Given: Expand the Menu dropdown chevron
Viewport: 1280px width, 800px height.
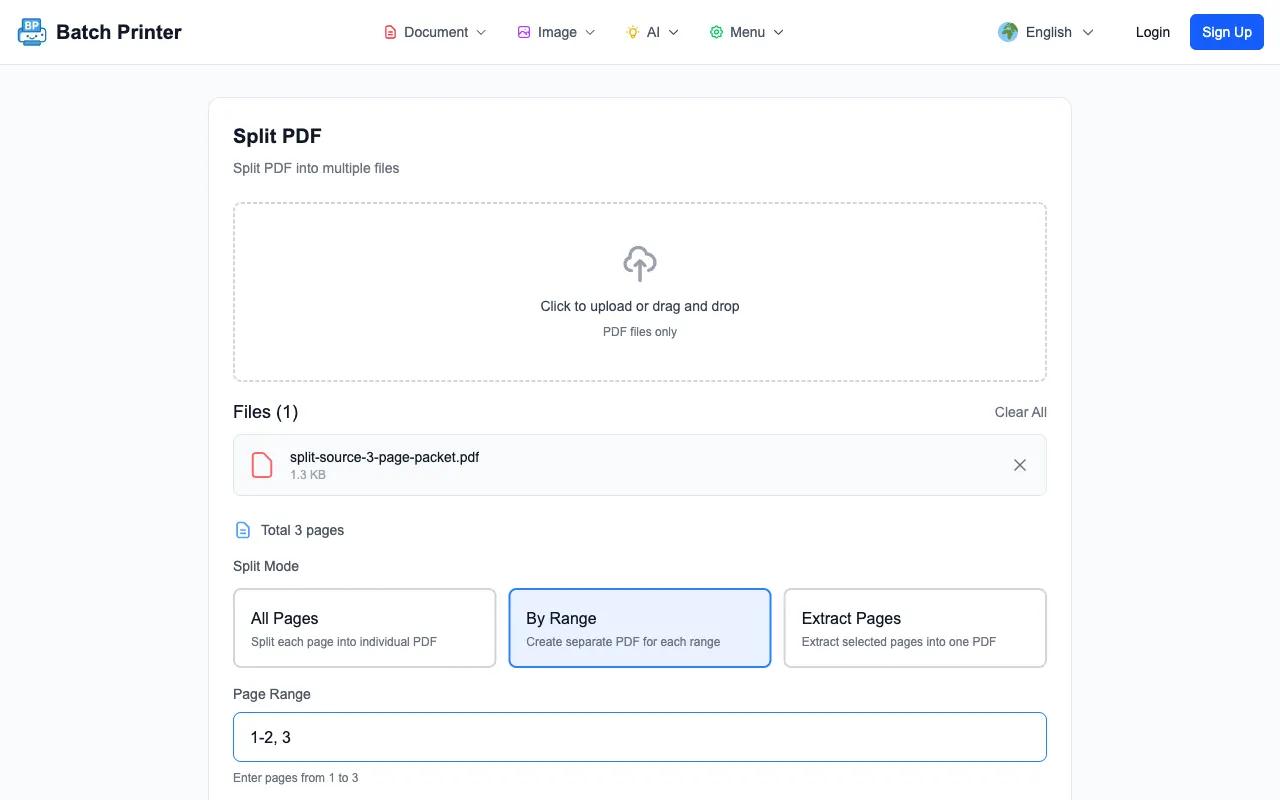Looking at the screenshot, I should pos(779,32).
